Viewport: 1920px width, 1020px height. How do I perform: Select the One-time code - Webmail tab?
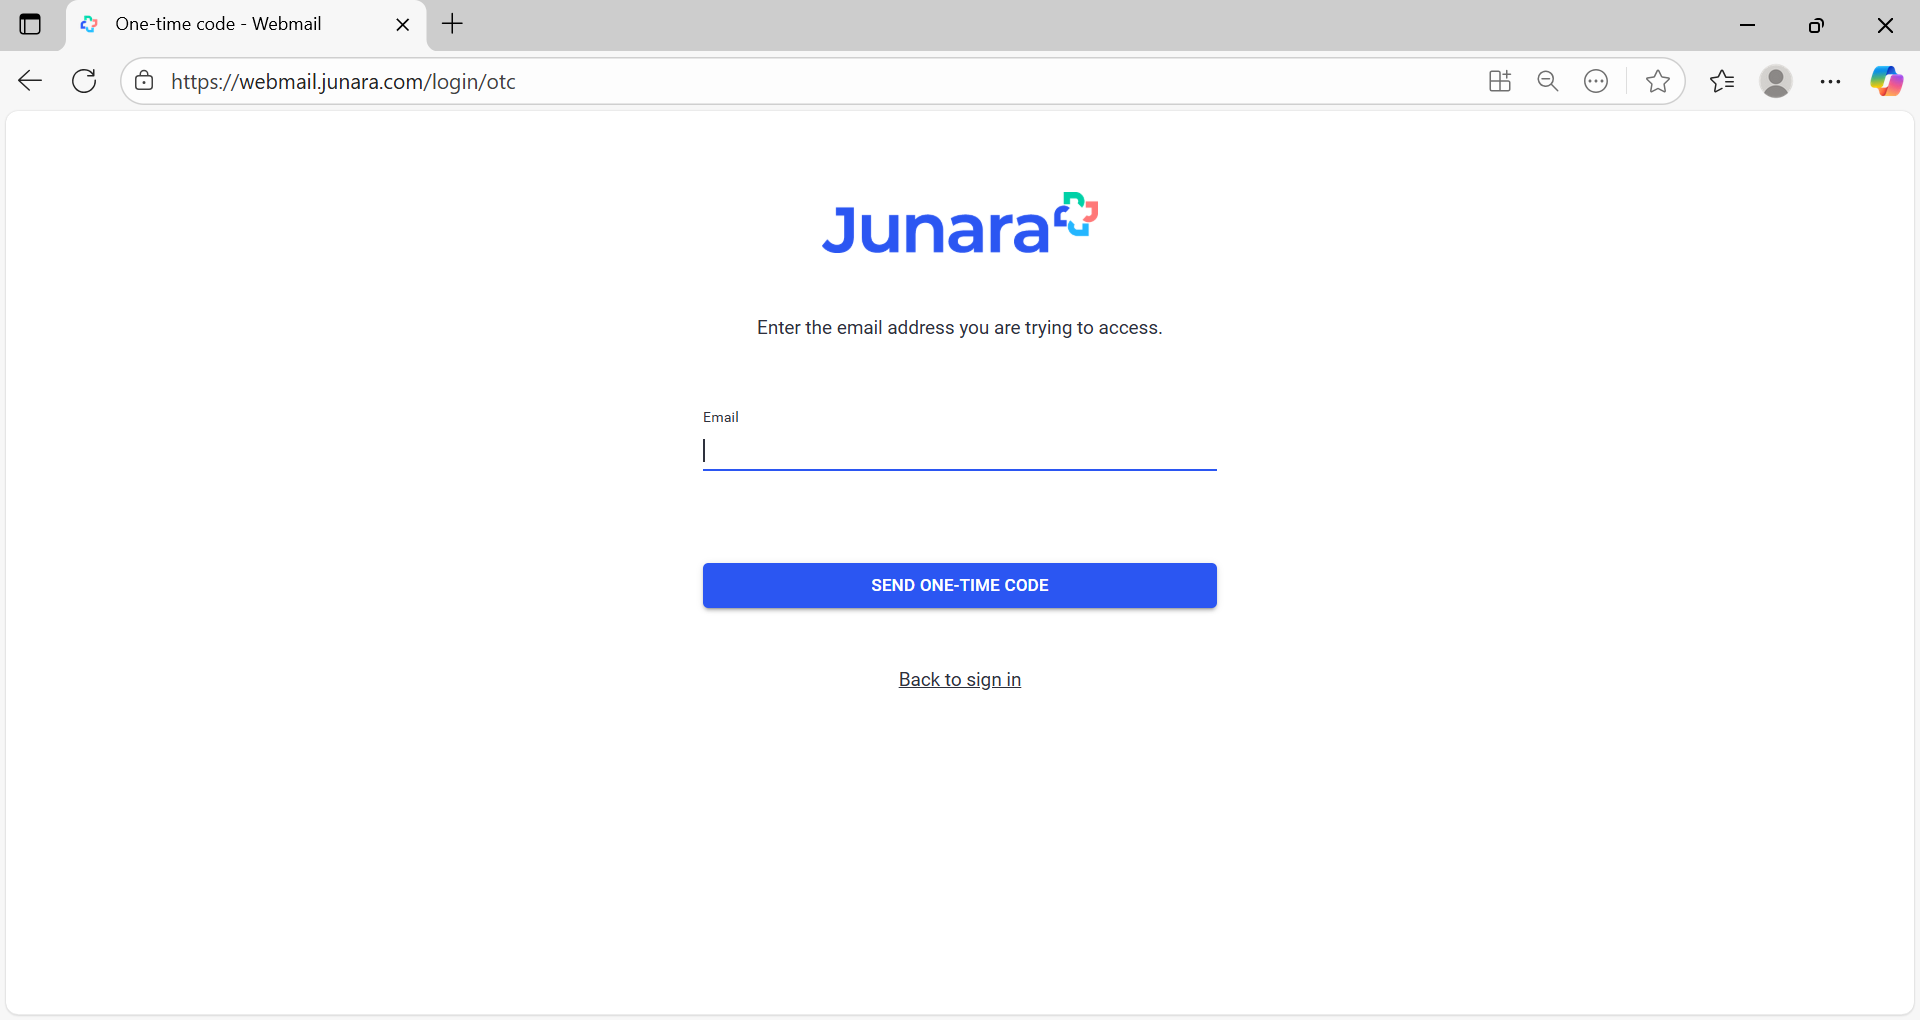(246, 25)
